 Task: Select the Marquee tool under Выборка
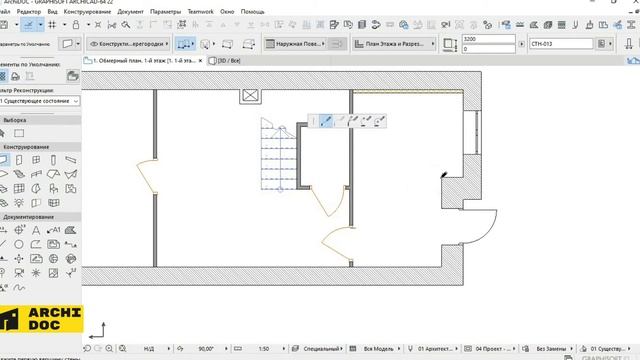19,133
